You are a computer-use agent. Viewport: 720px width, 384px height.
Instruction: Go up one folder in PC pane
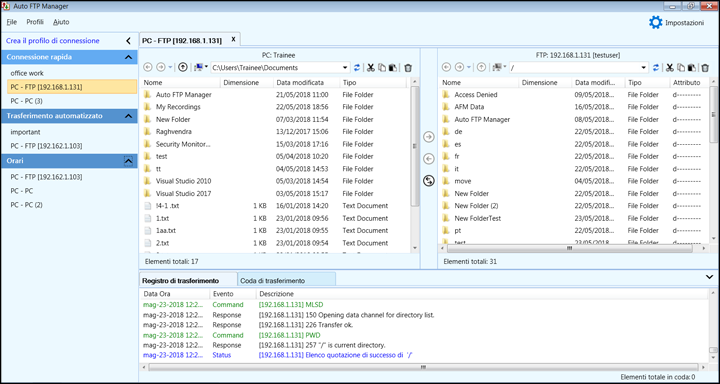[x=183, y=68]
